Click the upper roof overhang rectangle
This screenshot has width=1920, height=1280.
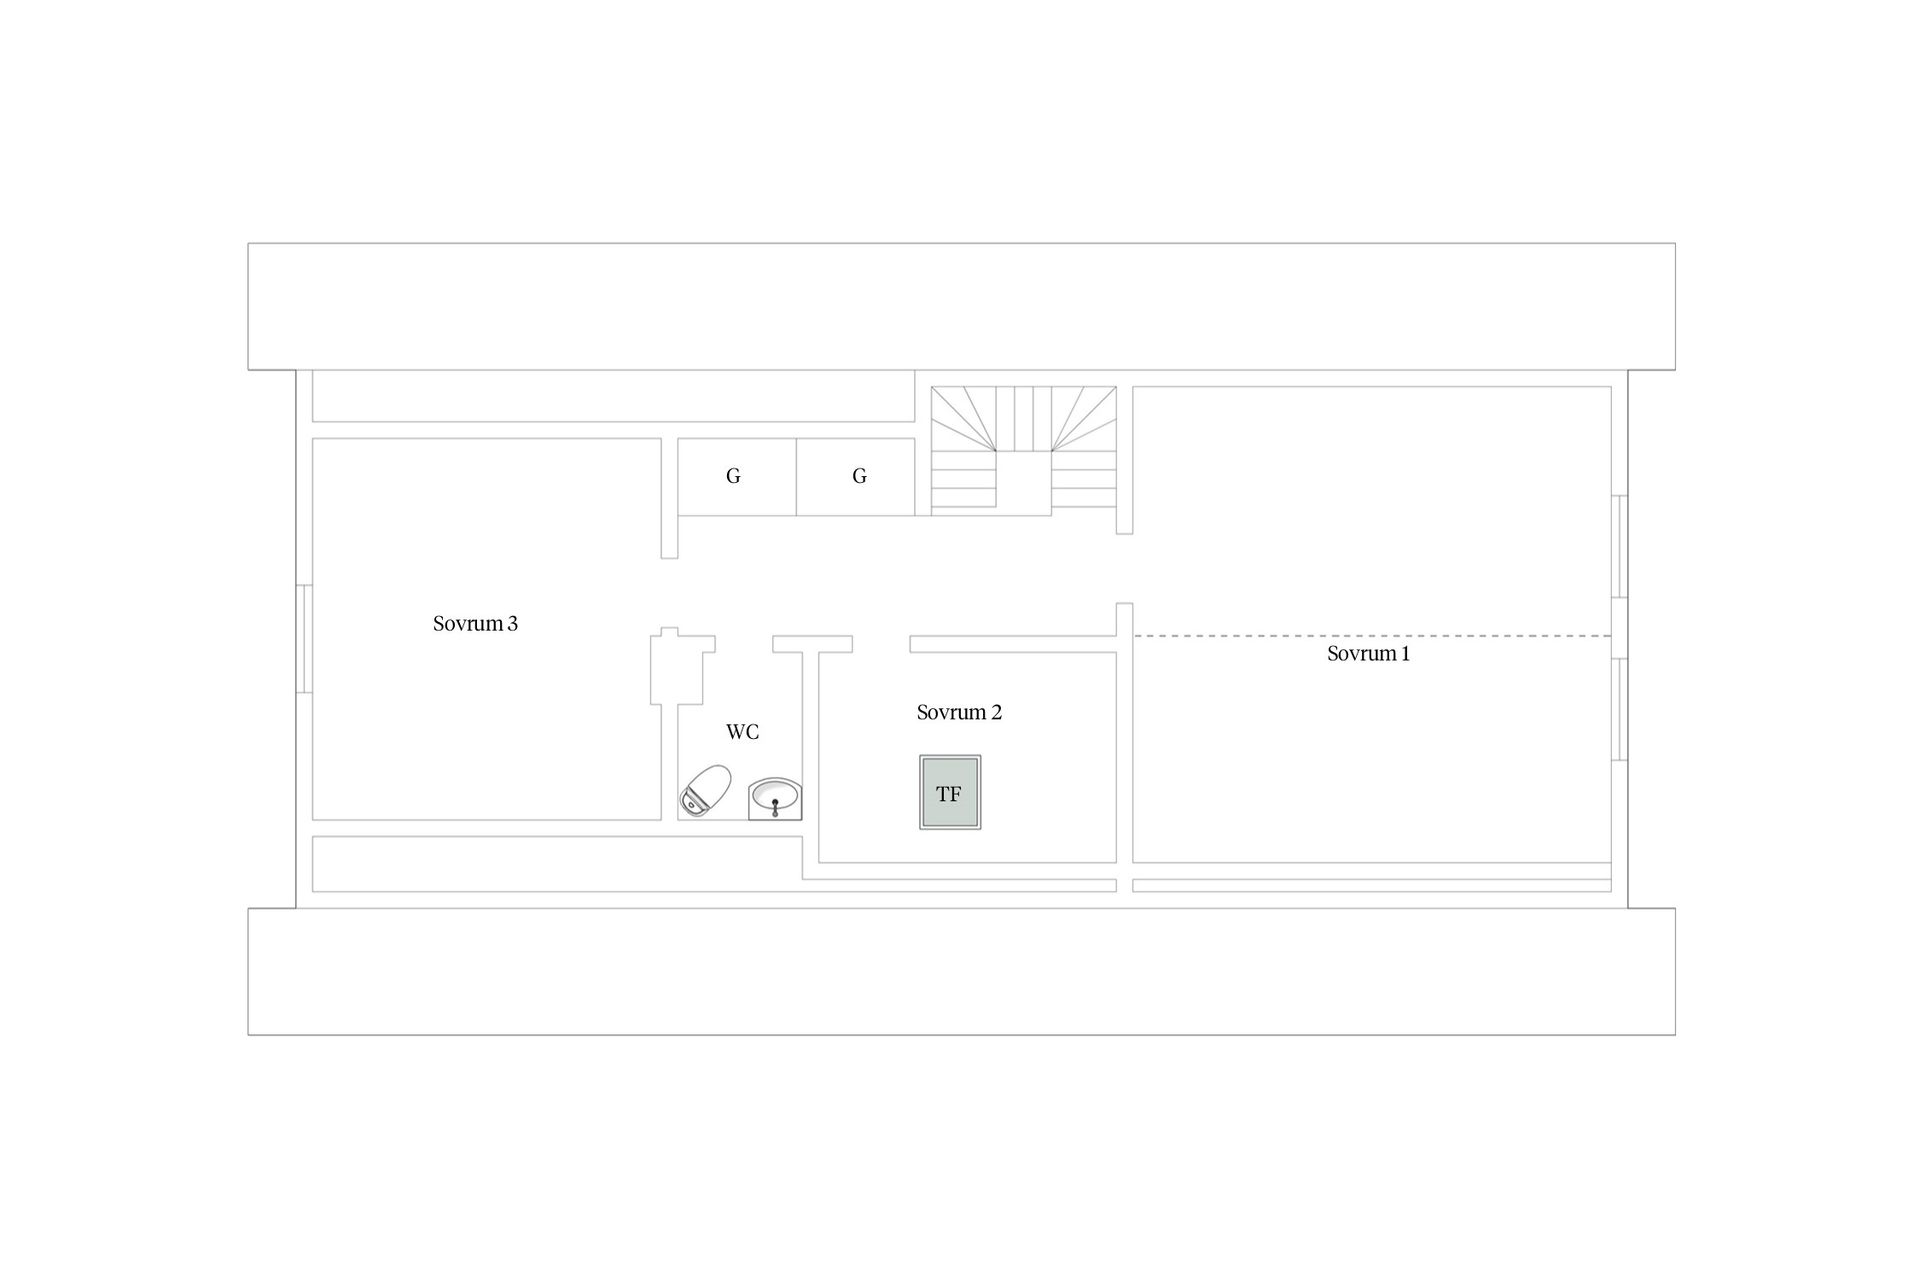tap(961, 306)
